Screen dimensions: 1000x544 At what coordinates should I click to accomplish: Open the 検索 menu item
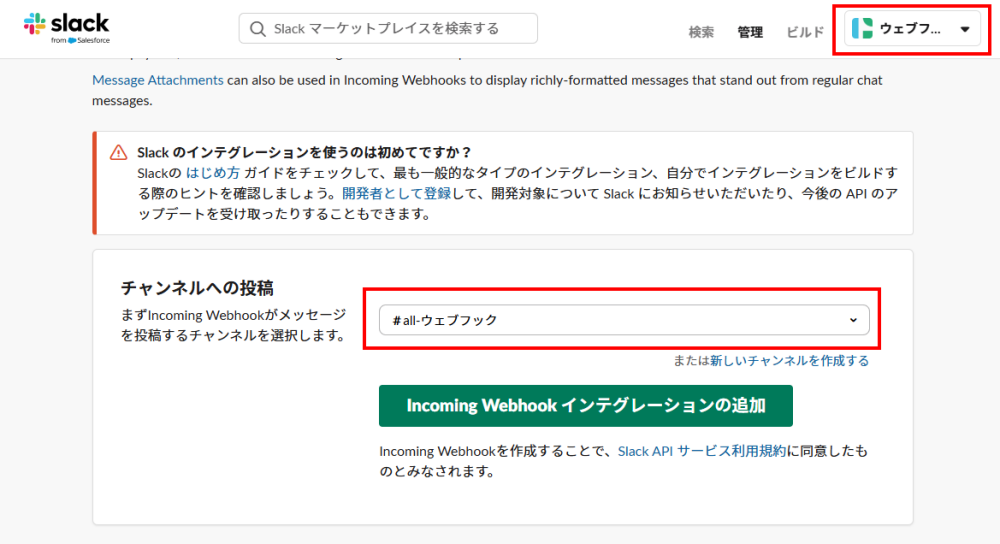(702, 32)
